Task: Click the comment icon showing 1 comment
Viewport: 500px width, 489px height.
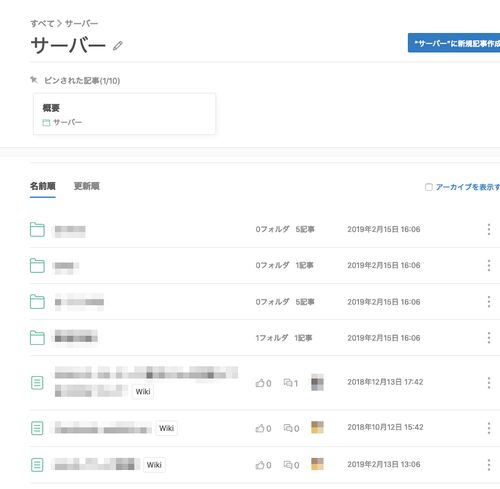Action: coord(288,383)
